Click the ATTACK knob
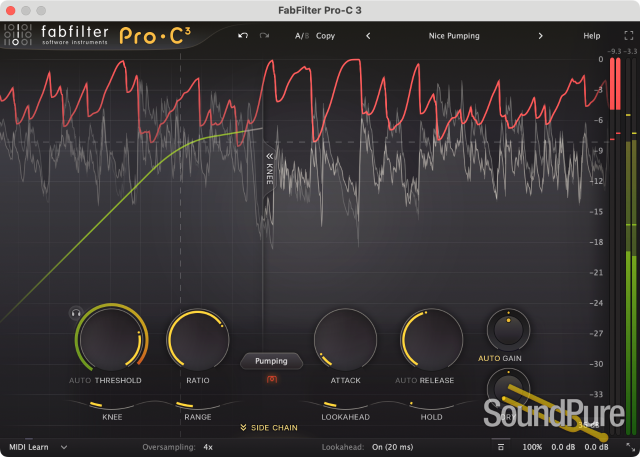 click(x=345, y=339)
